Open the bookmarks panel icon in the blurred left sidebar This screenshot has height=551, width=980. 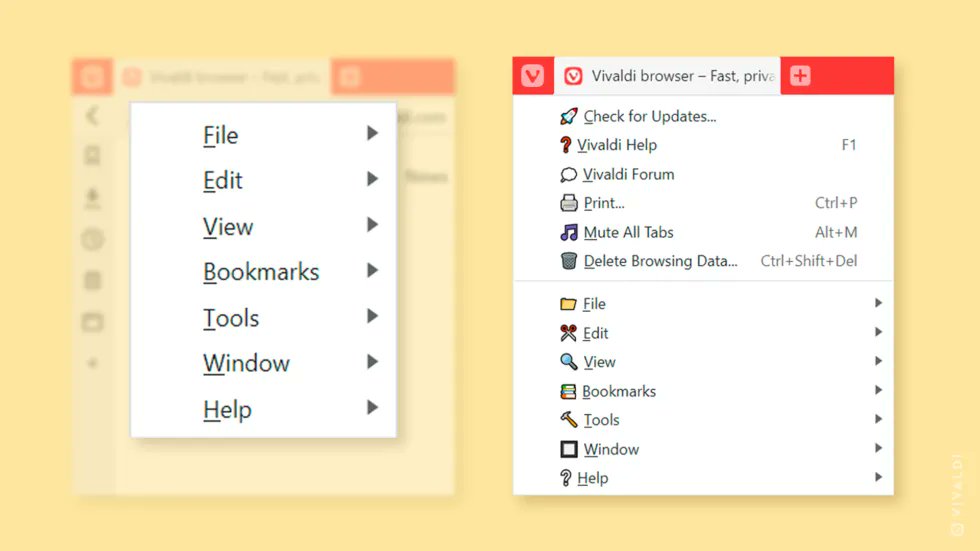pos(92,155)
